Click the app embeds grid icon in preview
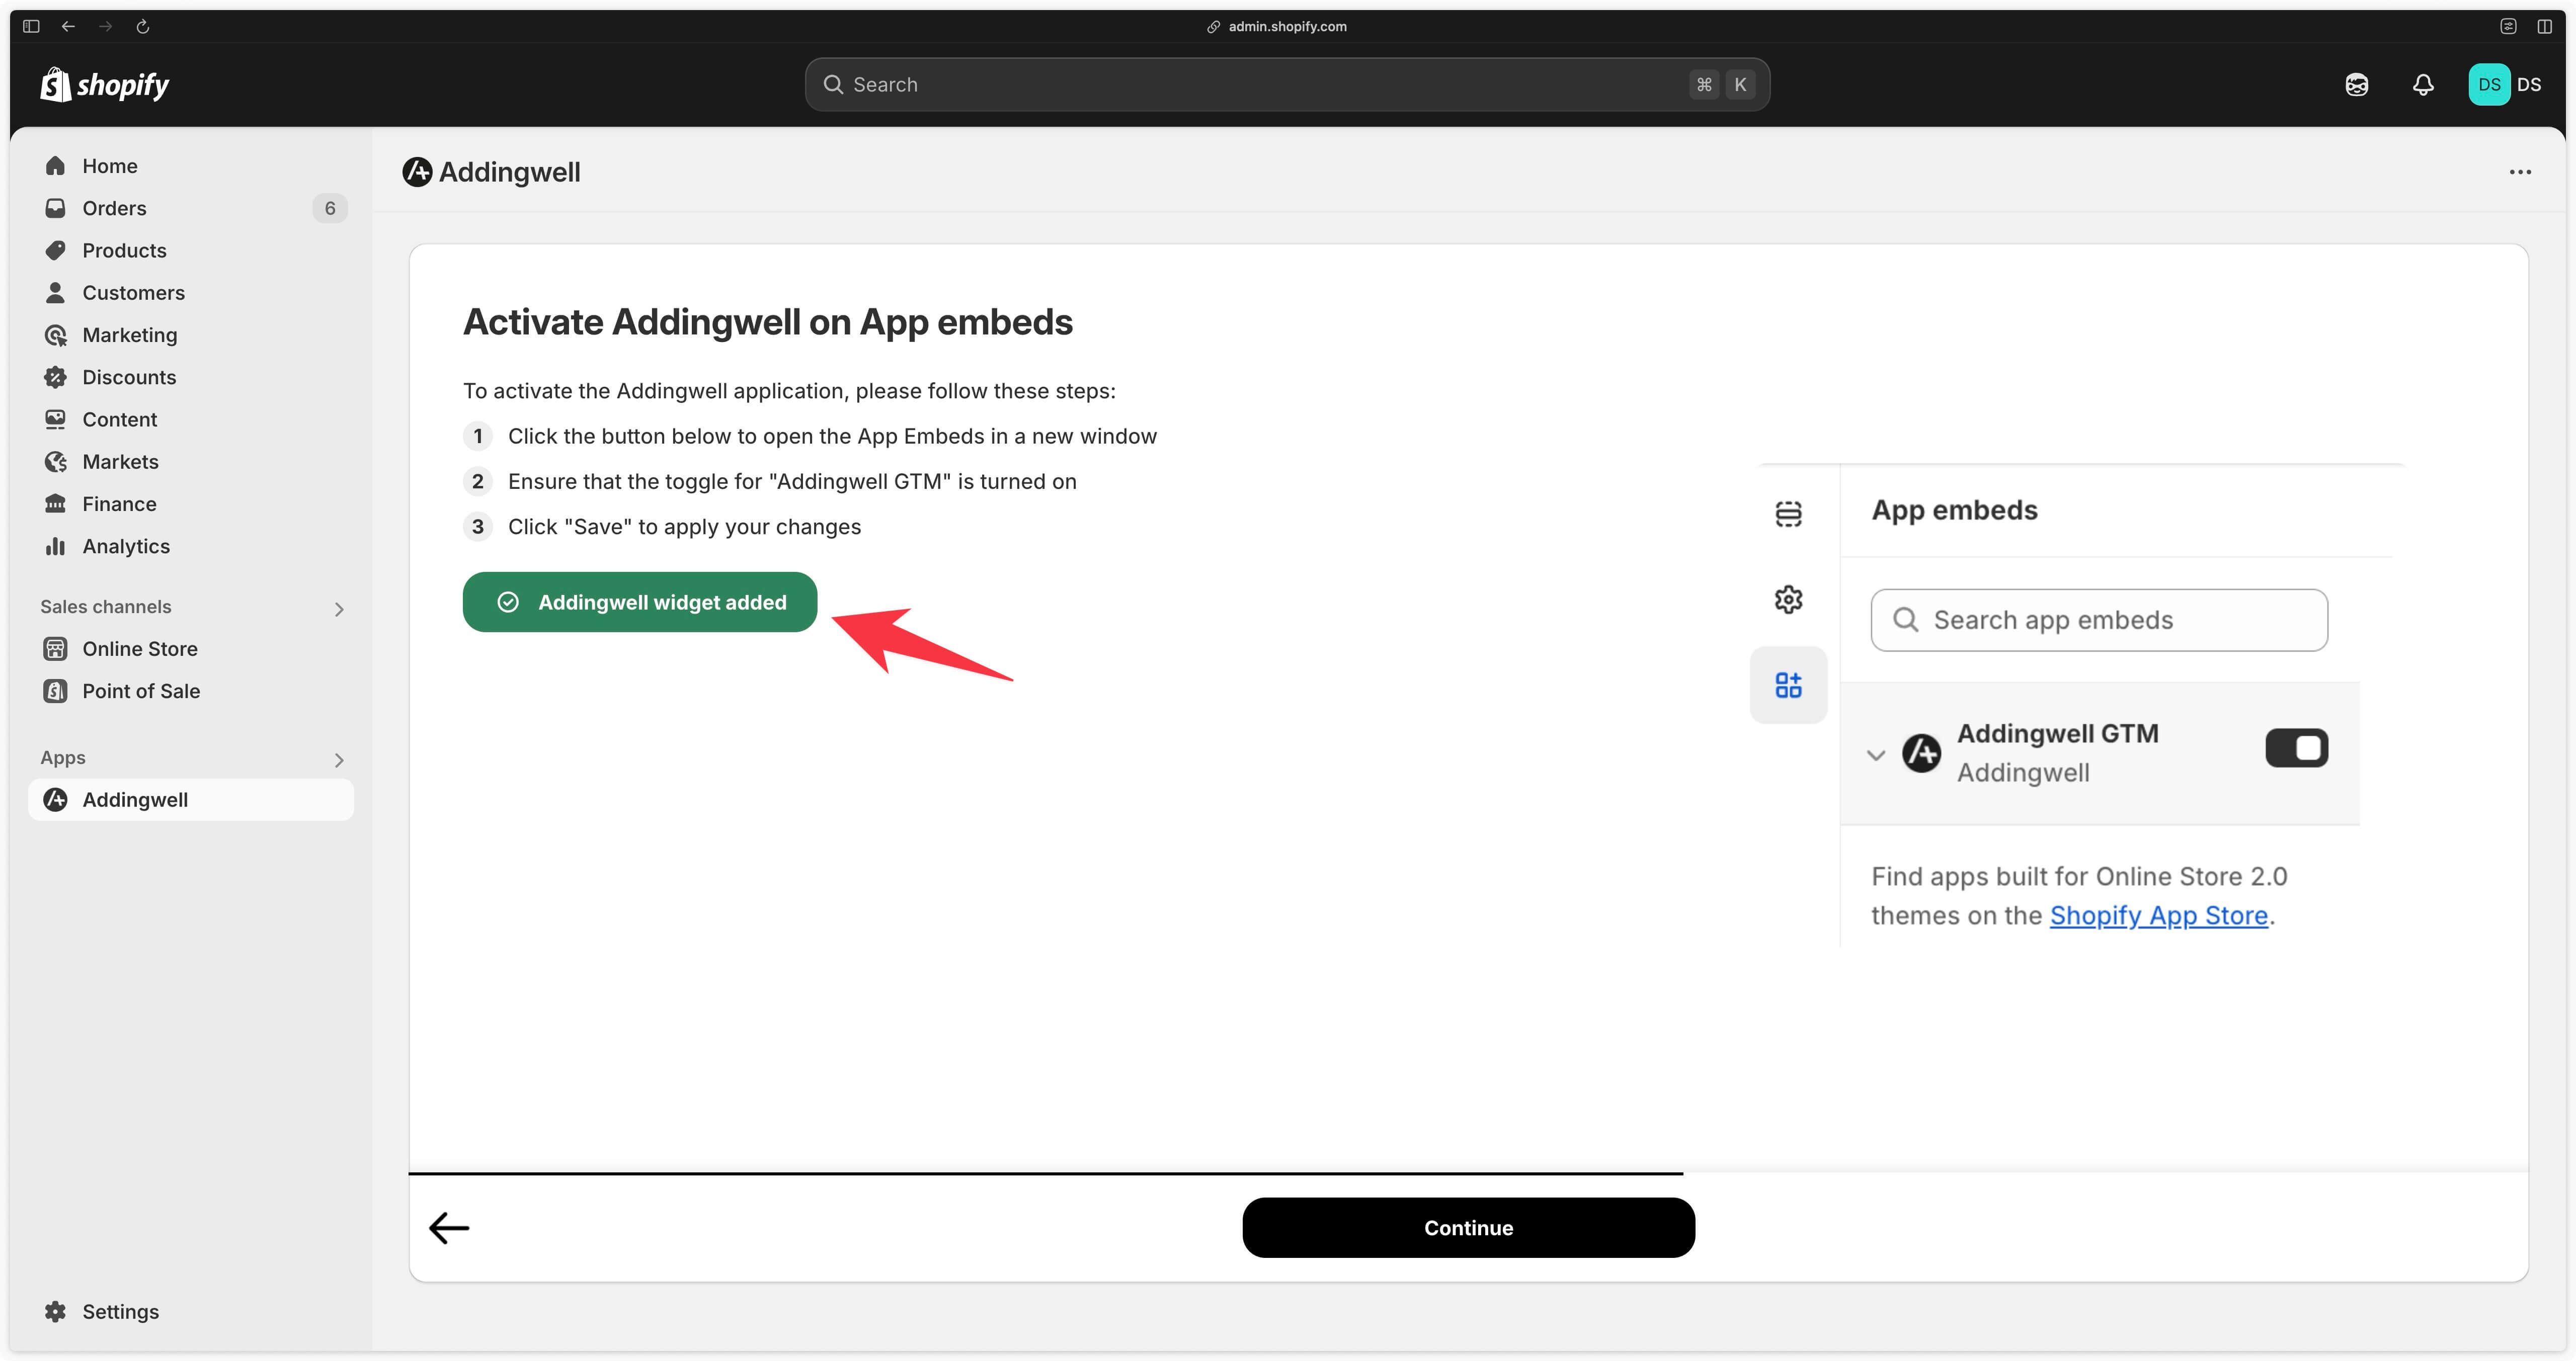Screen dimensions: 2576x1361 point(1788,685)
